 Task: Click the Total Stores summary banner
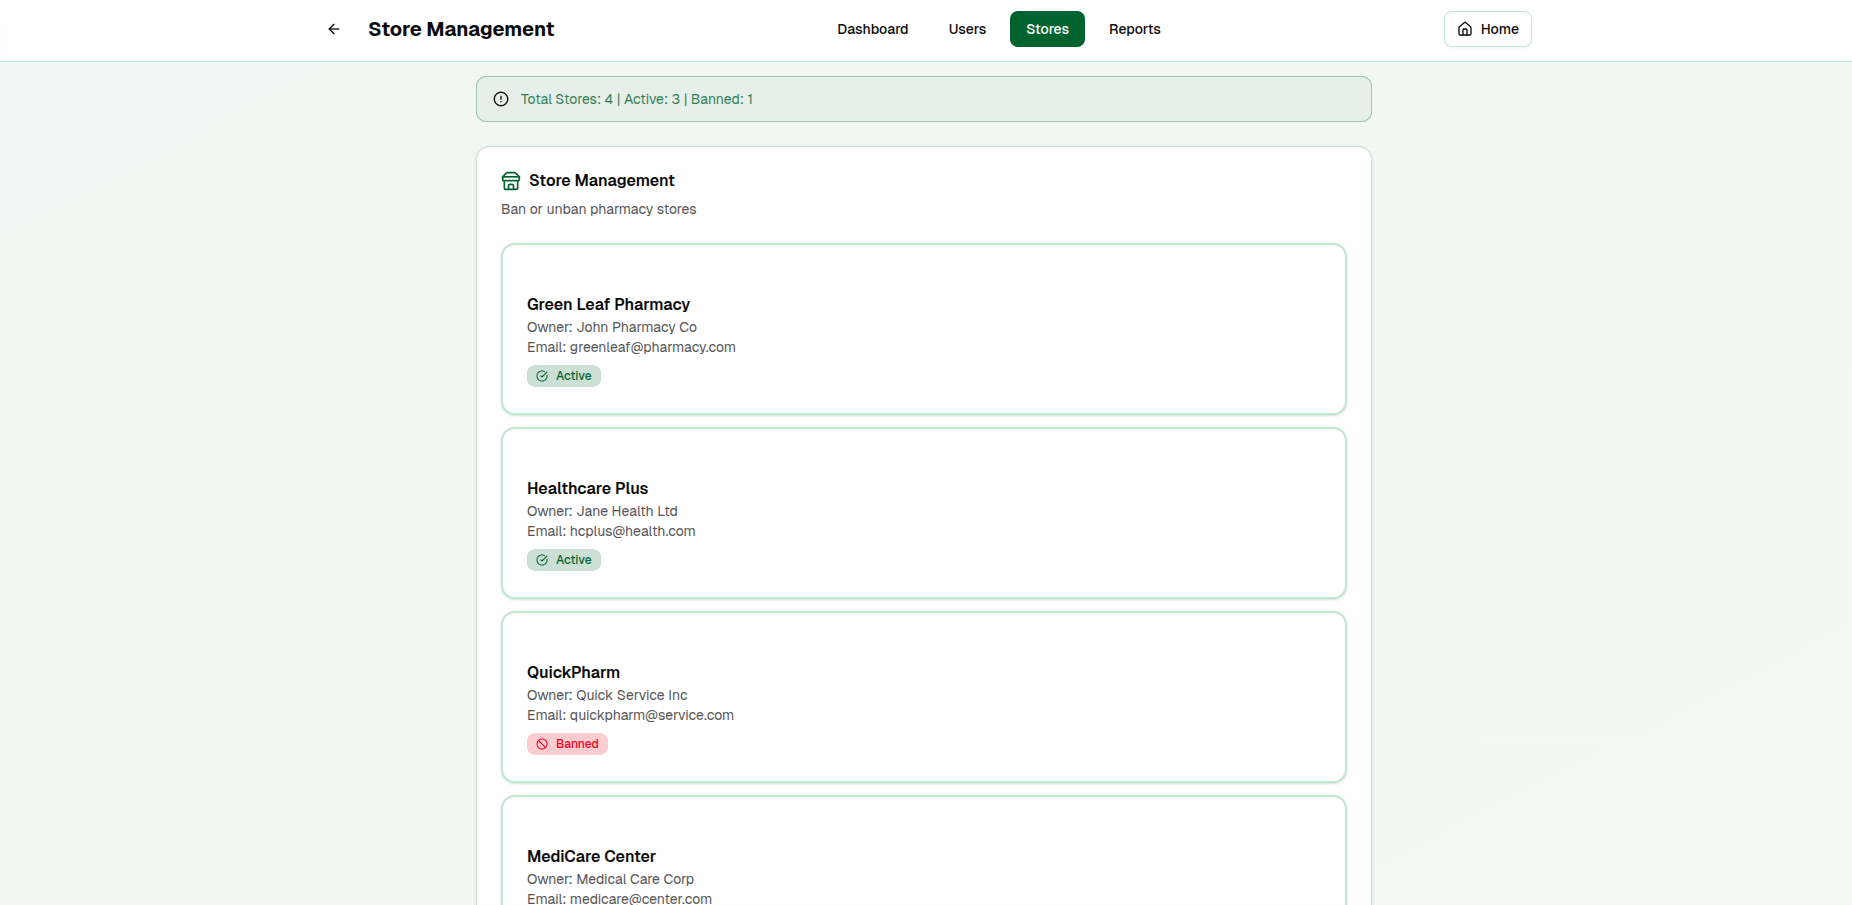click(923, 99)
